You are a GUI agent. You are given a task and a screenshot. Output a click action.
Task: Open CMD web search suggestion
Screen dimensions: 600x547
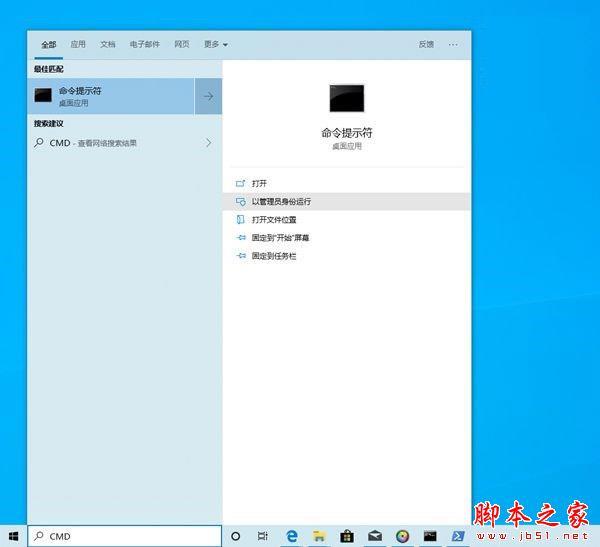click(x=124, y=143)
